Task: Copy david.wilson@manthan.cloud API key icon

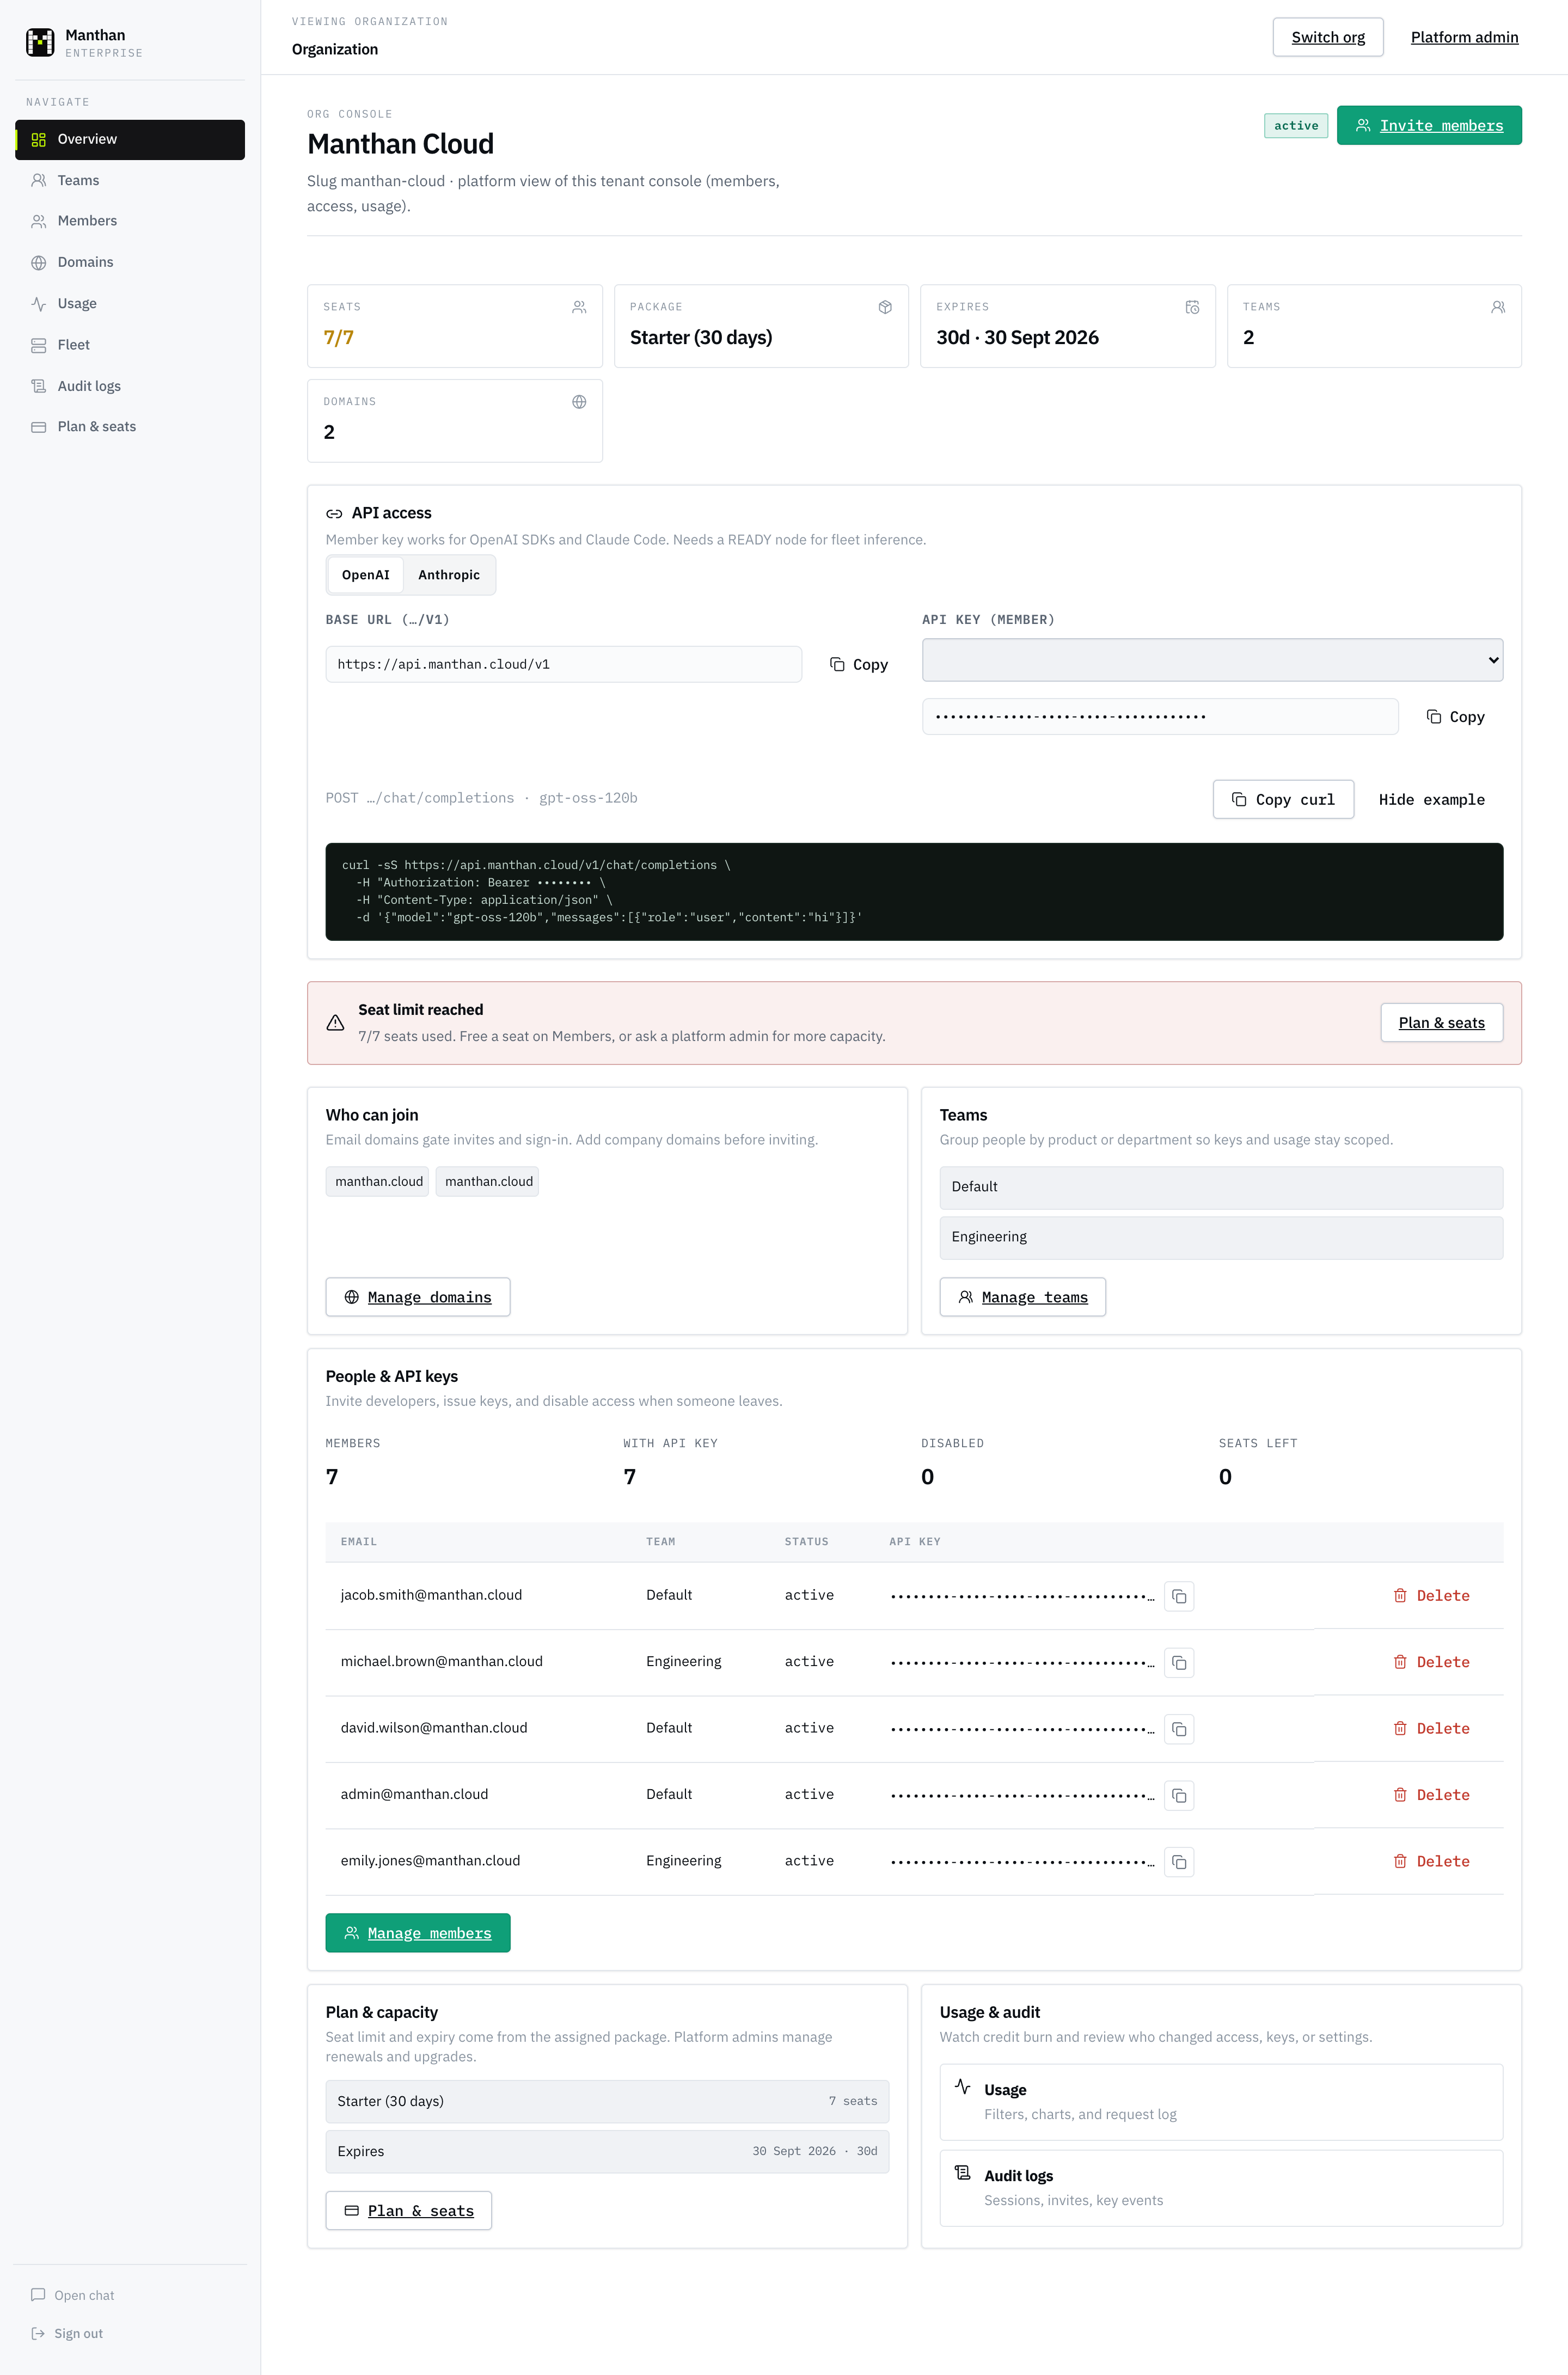Action: point(1179,1729)
